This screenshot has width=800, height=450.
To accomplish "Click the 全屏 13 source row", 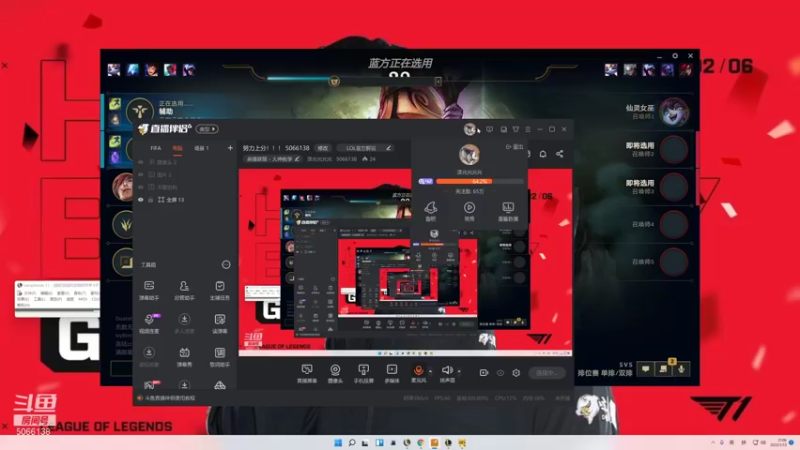I will (185, 199).
